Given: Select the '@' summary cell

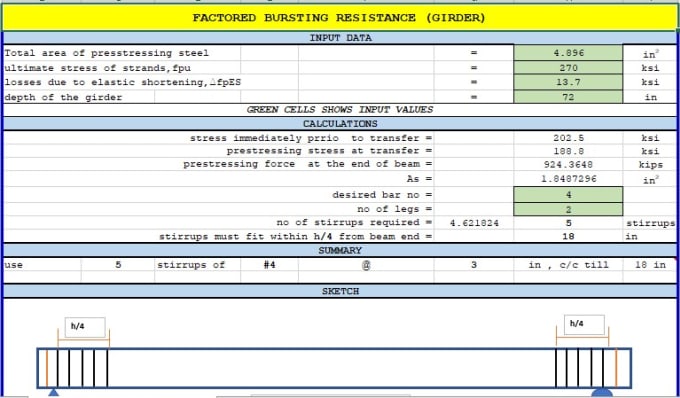Looking at the screenshot, I should [x=366, y=264].
